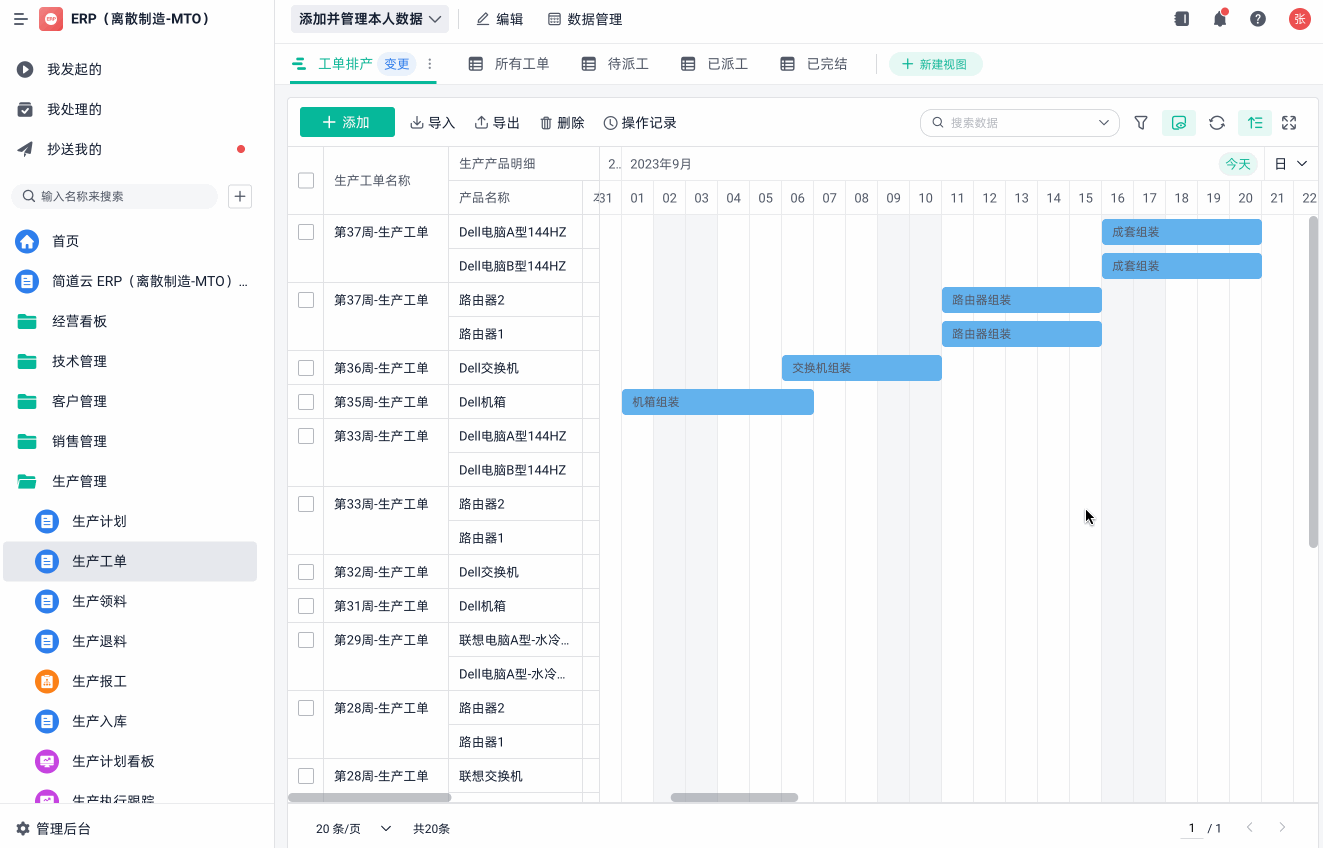The height and width of the screenshot is (848, 1323).
Task: Switch to the 已完结 tab
Action: click(x=826, y=63)
